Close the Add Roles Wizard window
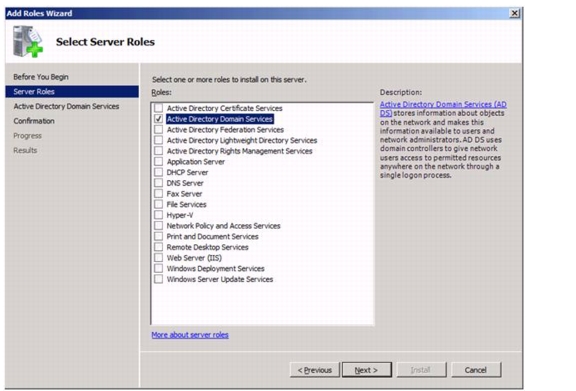This screenshot has width=576, height=391. [515, 13]
